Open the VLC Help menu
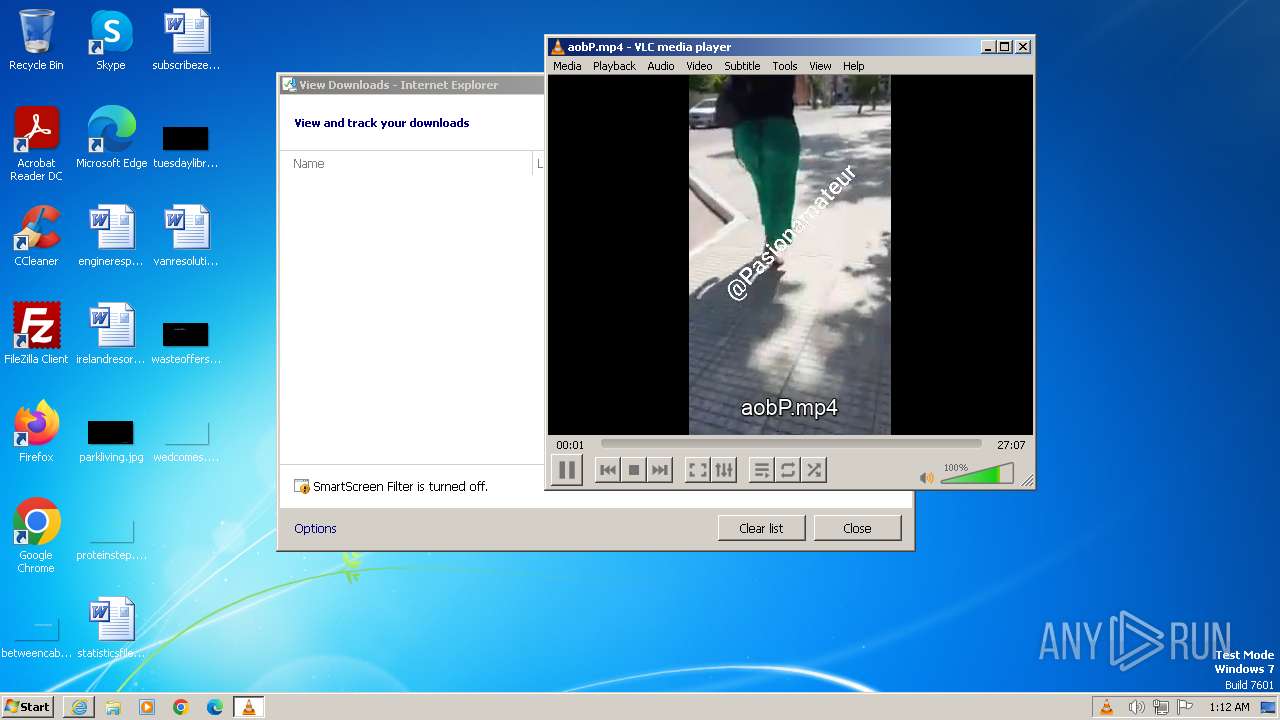This screenshot has height=720, width=1280. point(853,66)
